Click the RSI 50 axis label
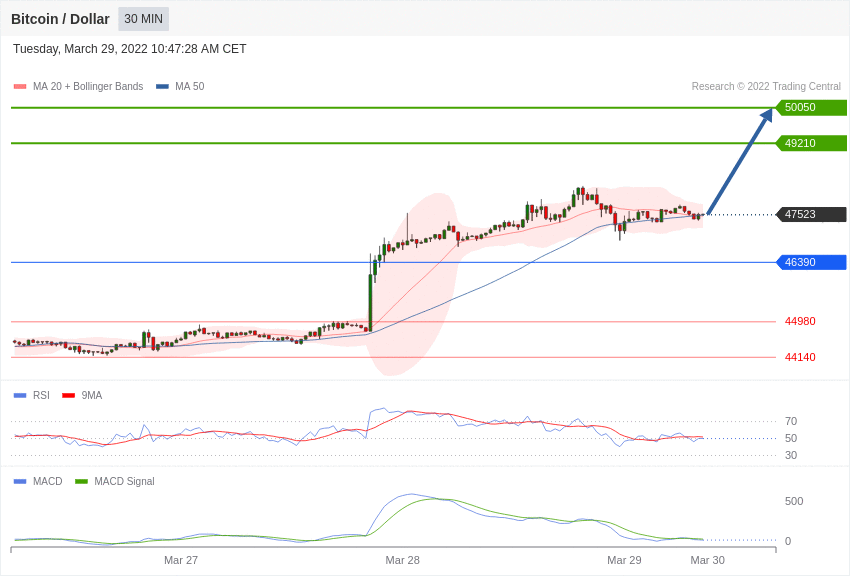Image resolution: width=850 pixels, height=576 pixels. tap(791, 438)
